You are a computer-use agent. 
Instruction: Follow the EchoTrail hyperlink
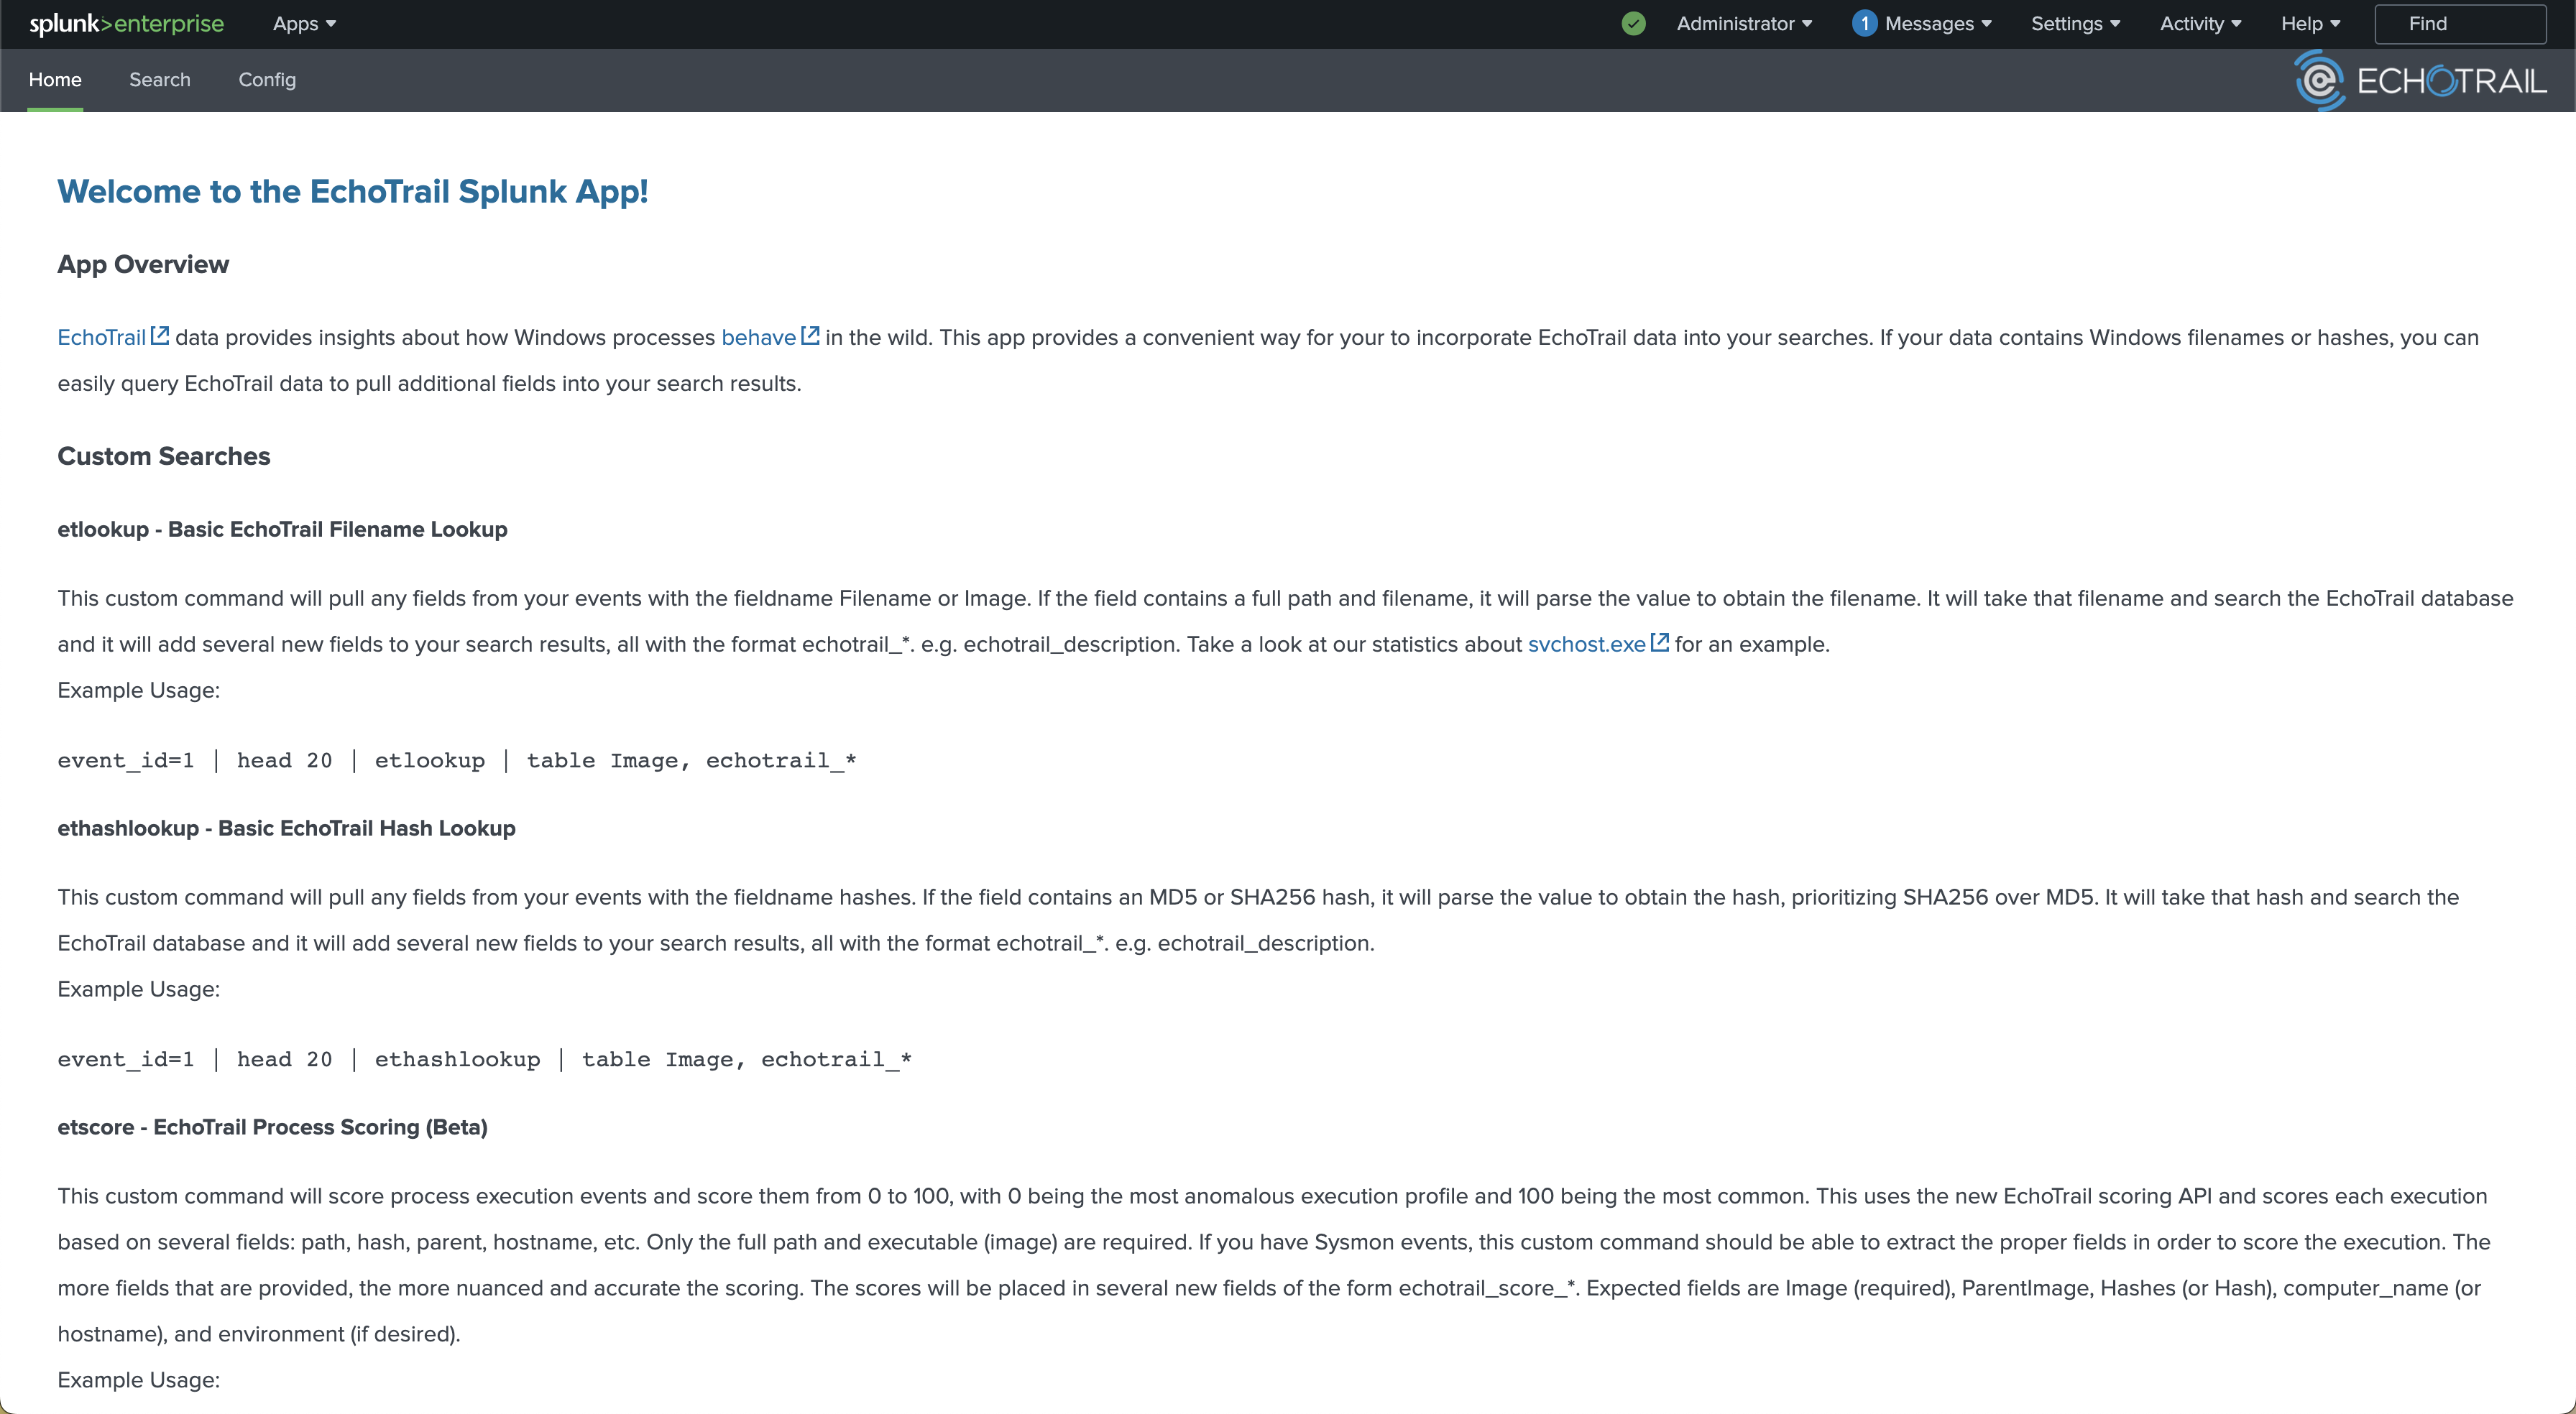[102, 337]
